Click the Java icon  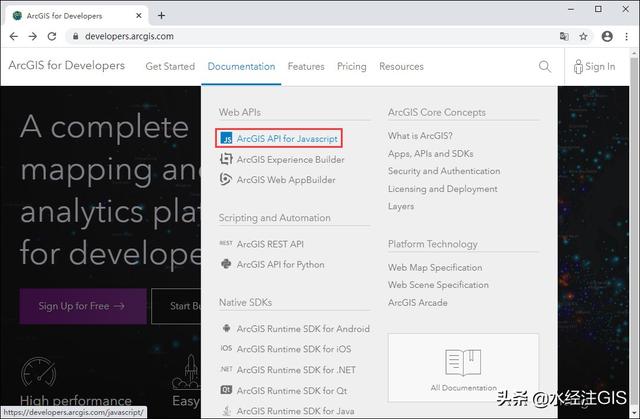click(226, 411)
